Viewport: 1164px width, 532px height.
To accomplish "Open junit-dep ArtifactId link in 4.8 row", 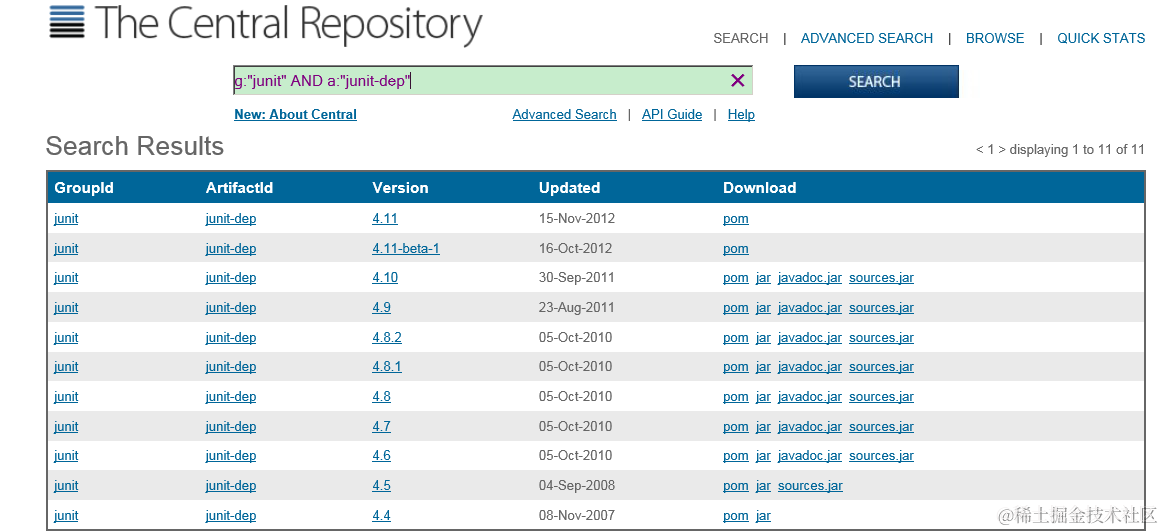I will tap(231, 396).
